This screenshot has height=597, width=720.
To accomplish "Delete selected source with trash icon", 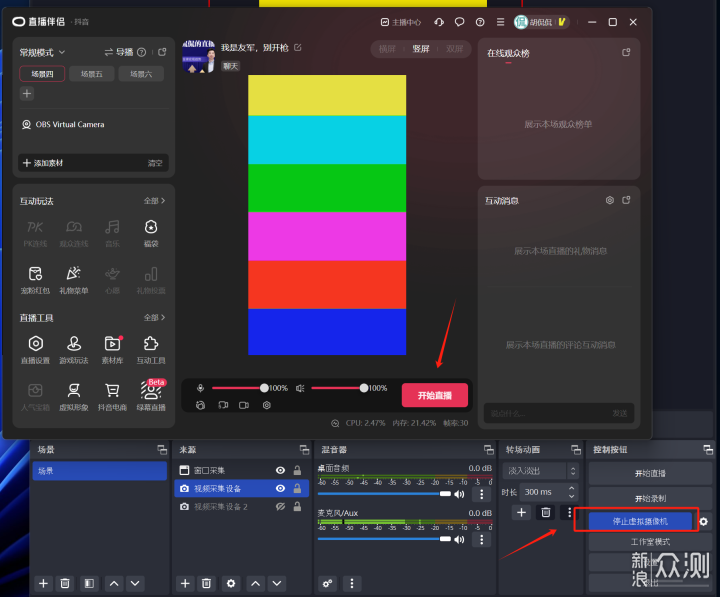I will 207,583.
